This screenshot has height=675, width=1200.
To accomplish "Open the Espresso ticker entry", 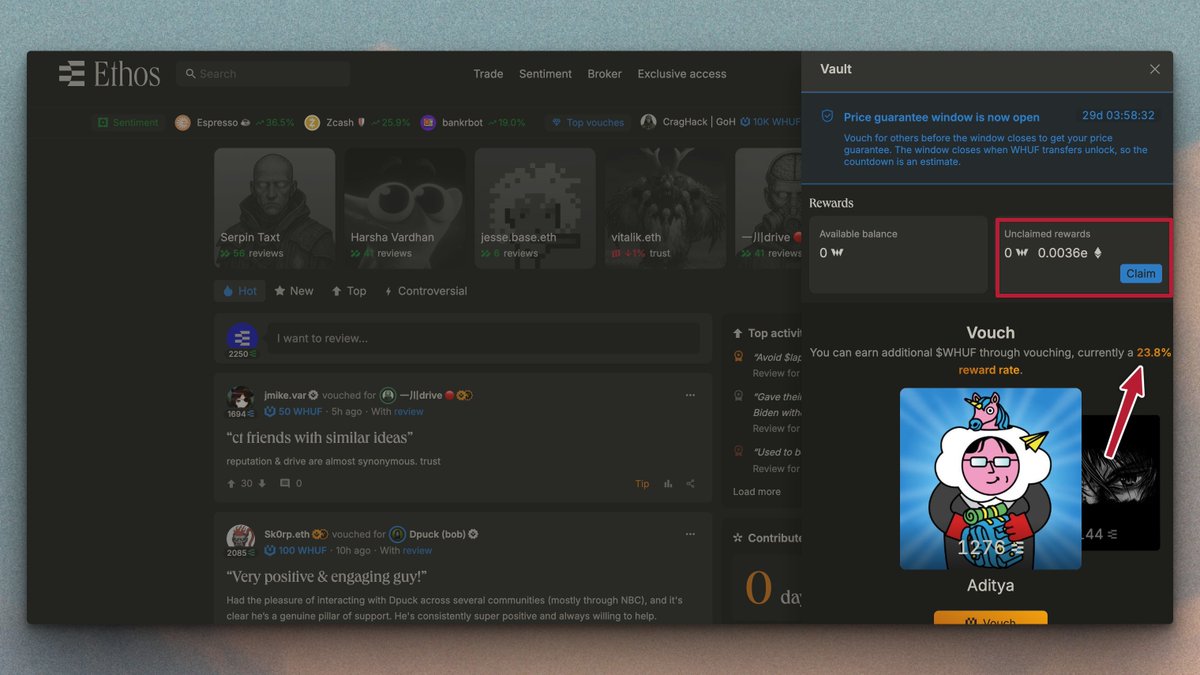I will tap(234, 123).
